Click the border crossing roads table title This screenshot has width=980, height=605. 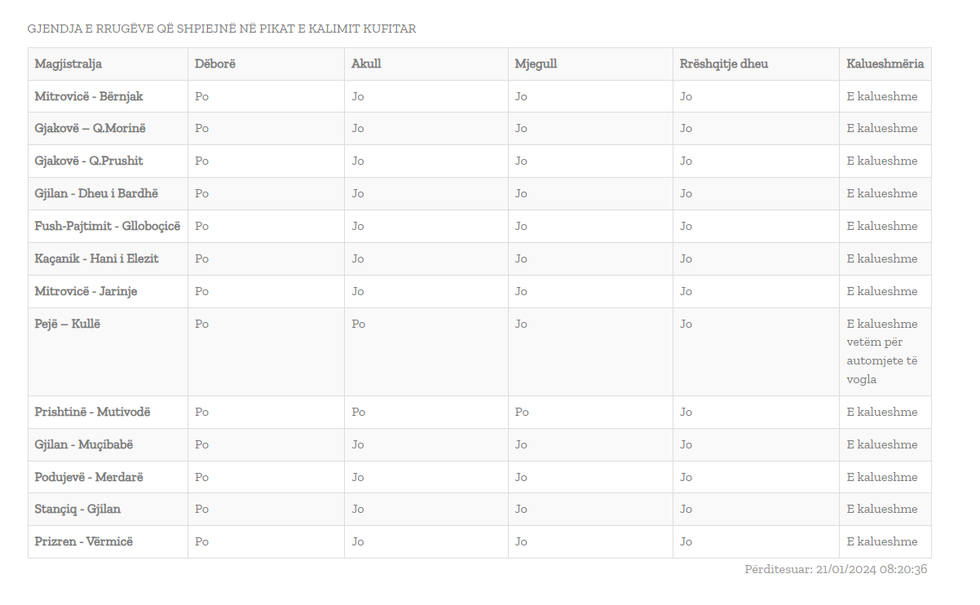pyautogui.click(x=221, y=29)
